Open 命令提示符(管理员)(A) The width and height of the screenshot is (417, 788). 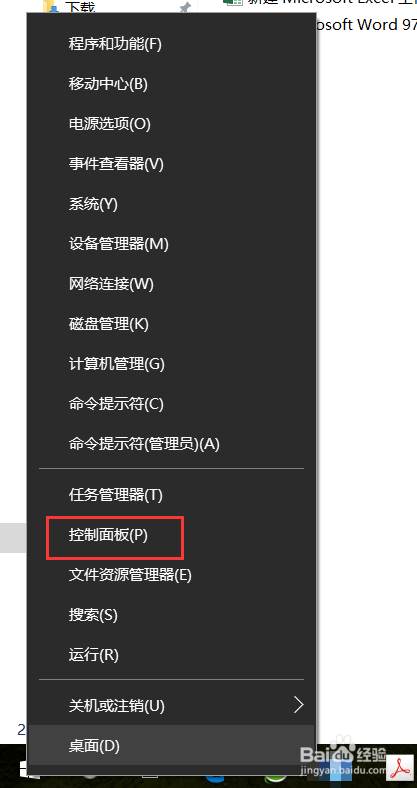click(x=172, y=444)
